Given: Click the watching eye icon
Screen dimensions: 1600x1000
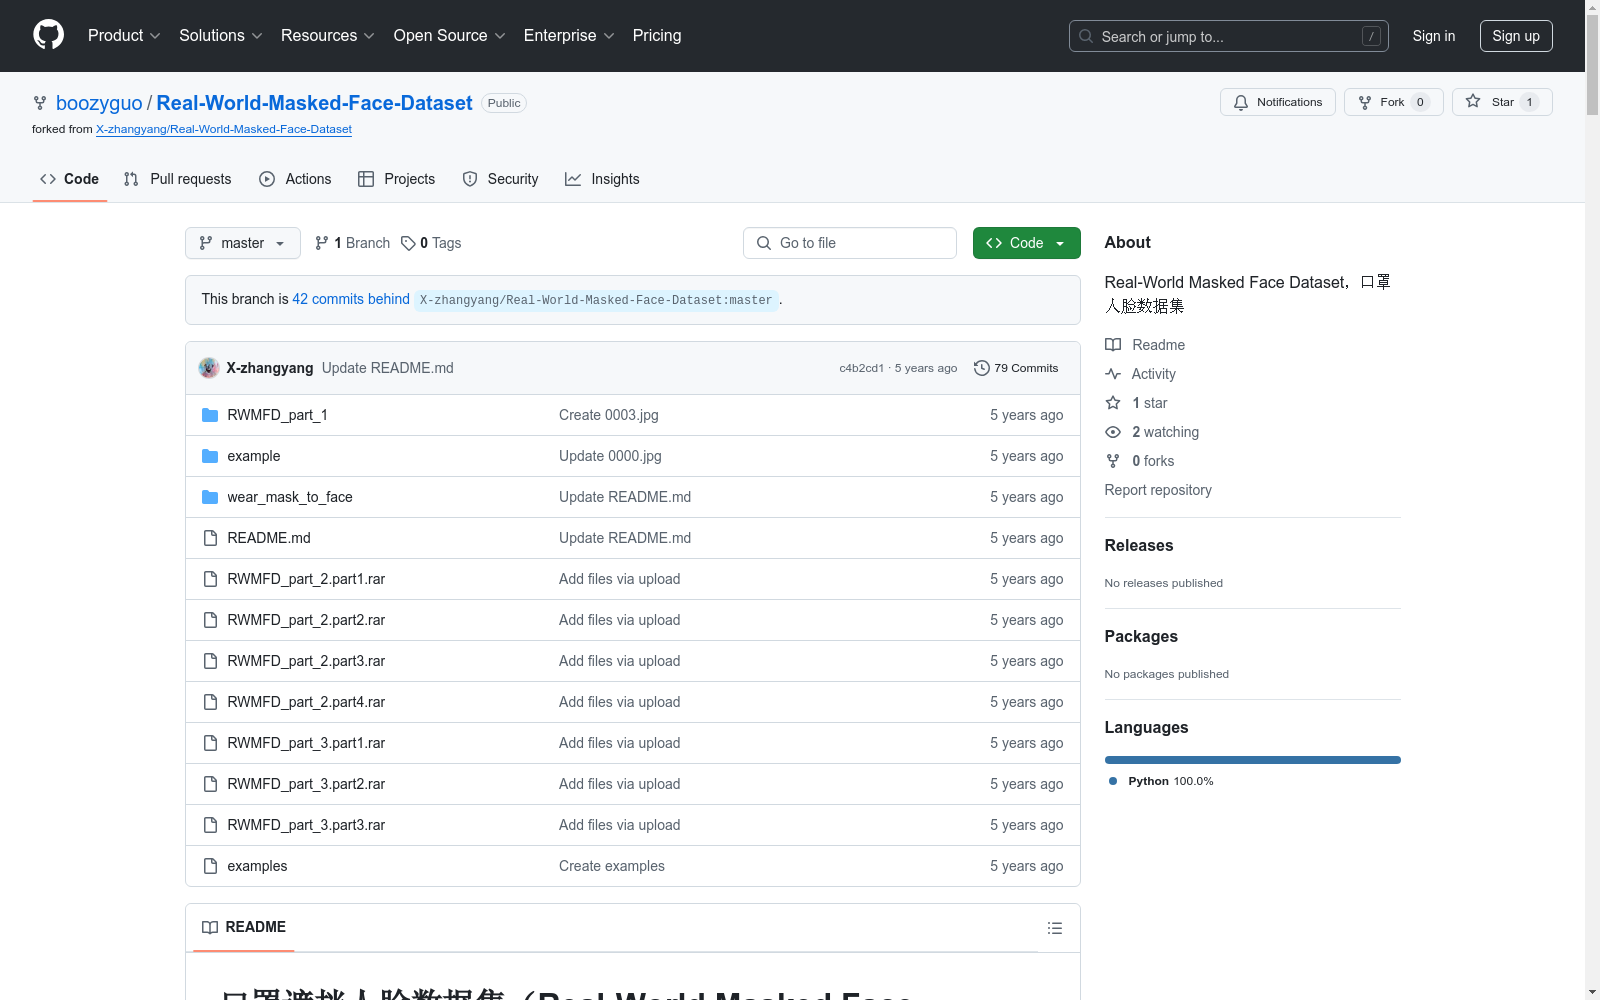Looking at the screenshot, I should click(1113, 432).
